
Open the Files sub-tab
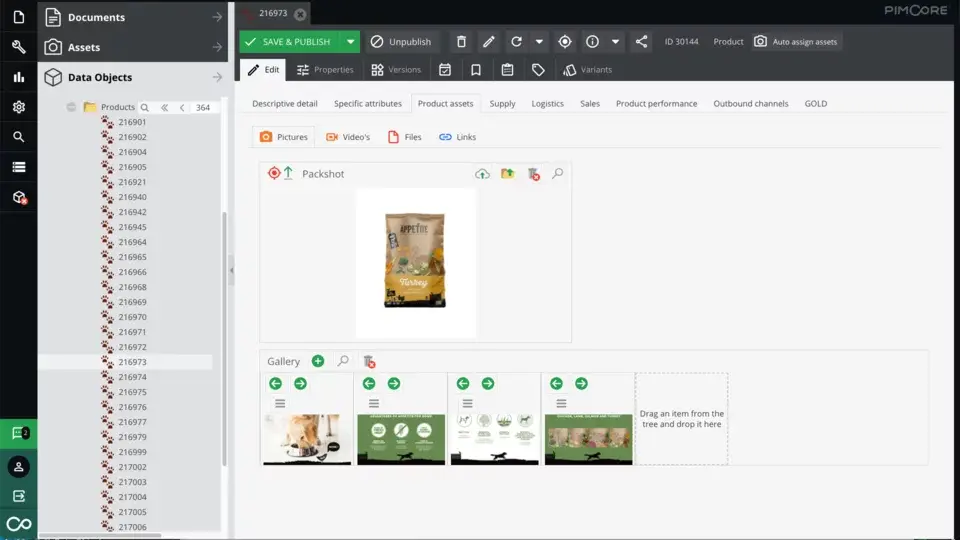pyautogui.click(x=405, y=137)
